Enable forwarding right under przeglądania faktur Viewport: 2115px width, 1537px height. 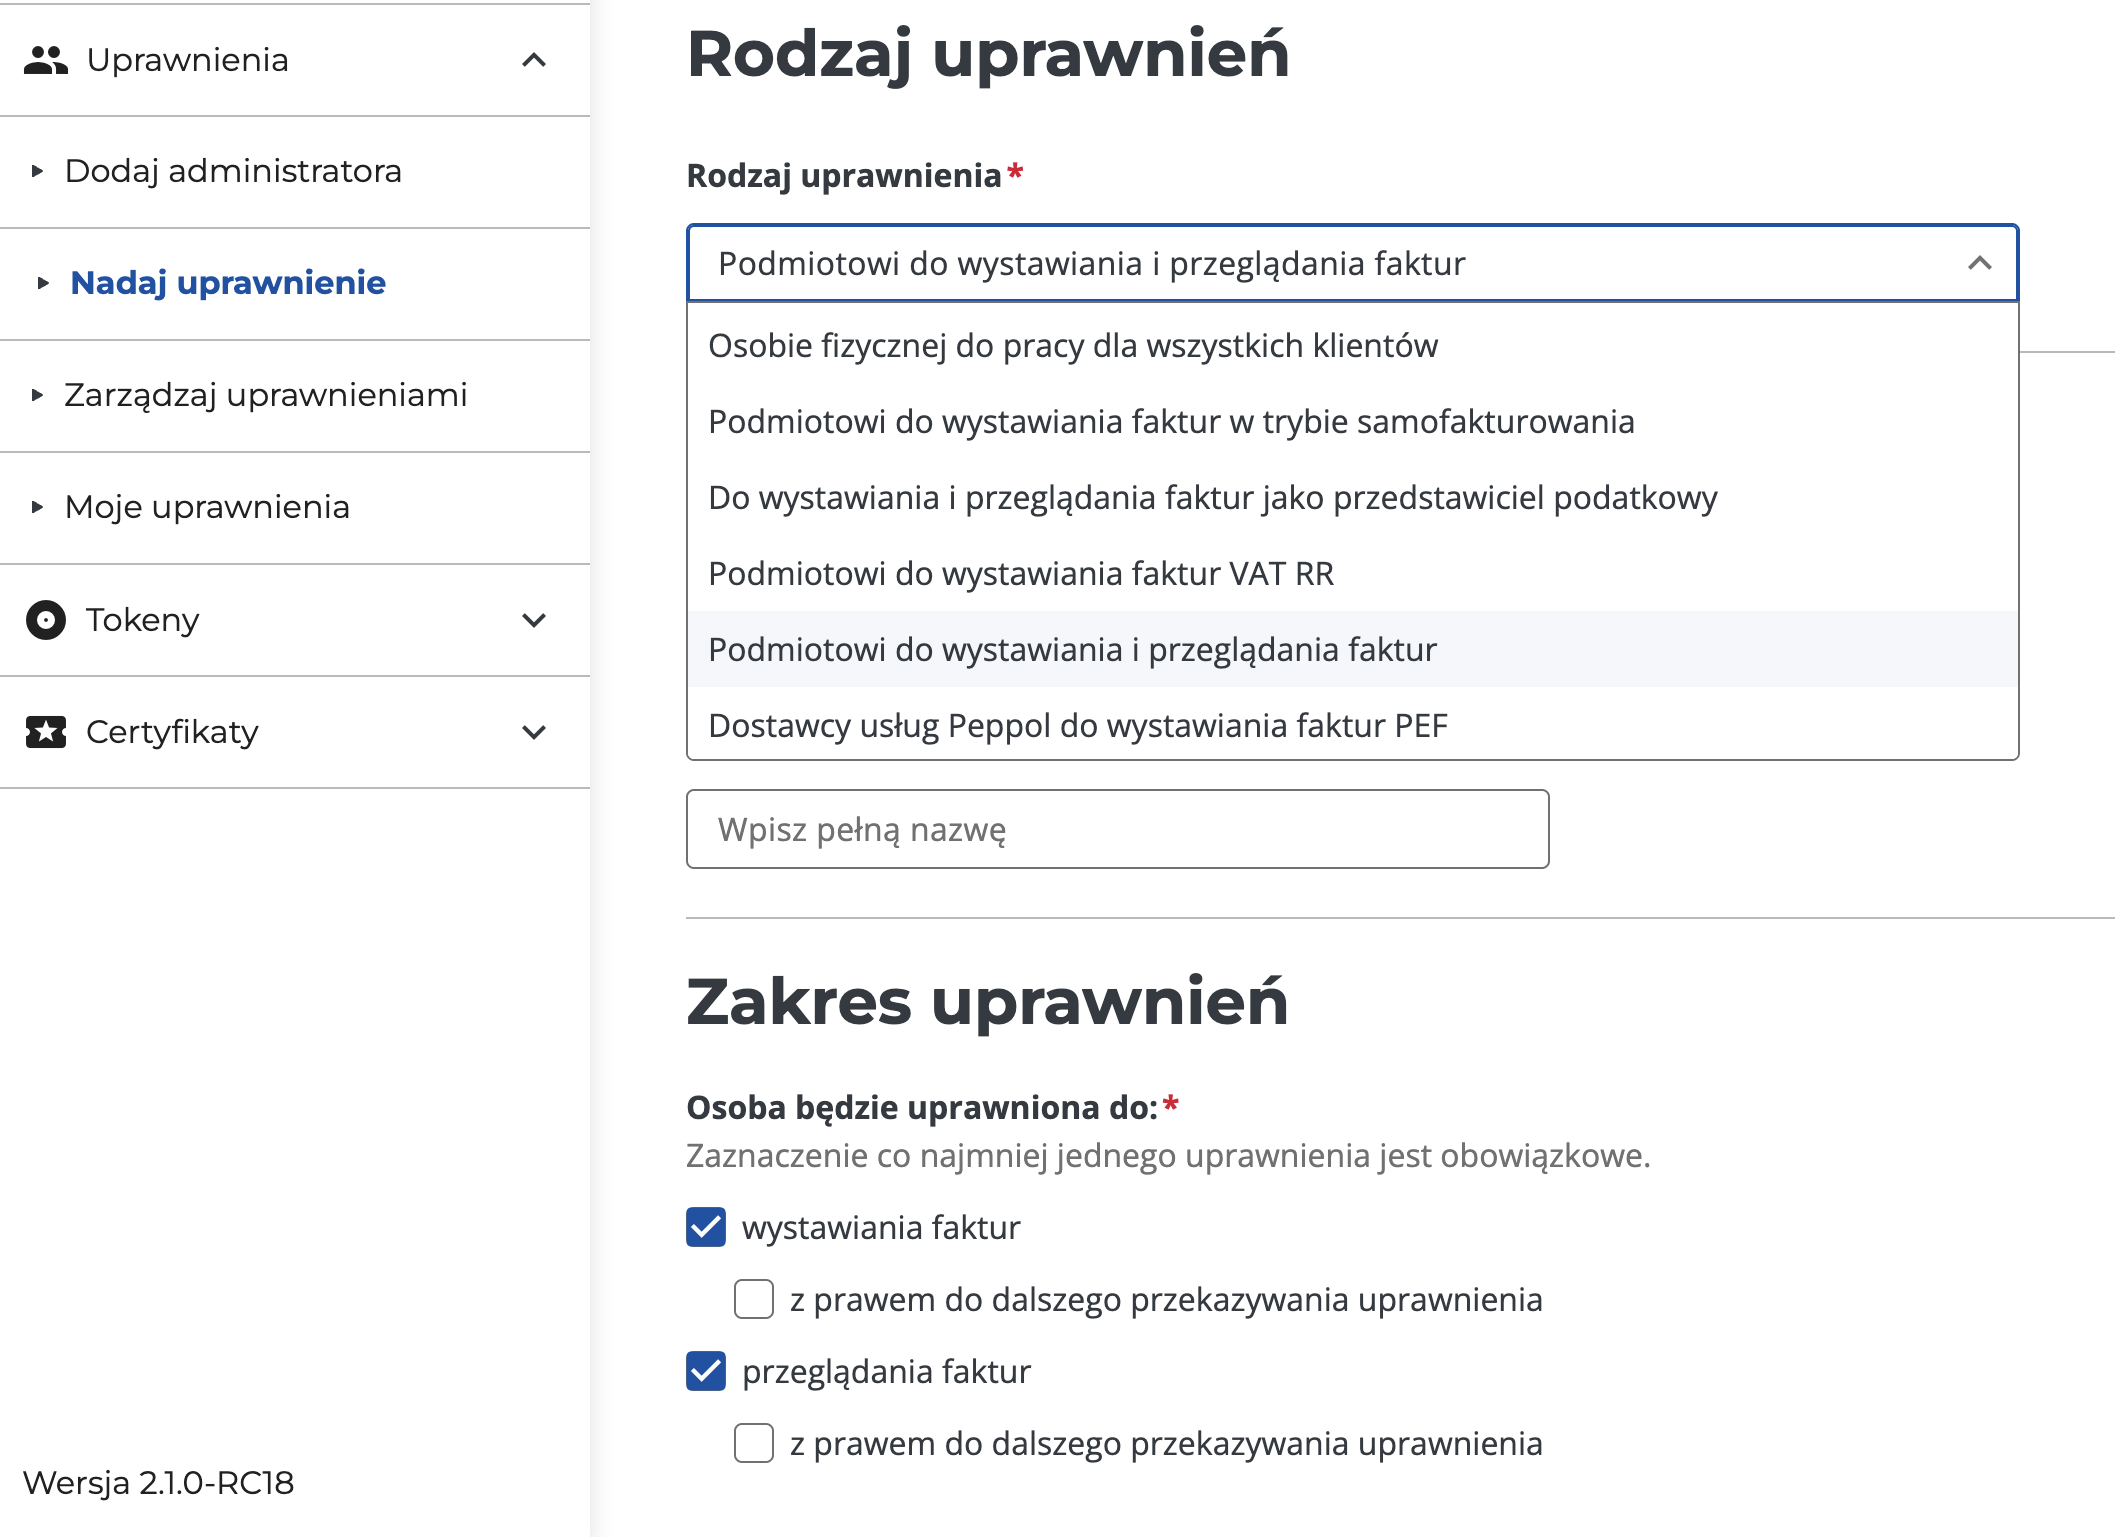click(x=754, y=1443)
